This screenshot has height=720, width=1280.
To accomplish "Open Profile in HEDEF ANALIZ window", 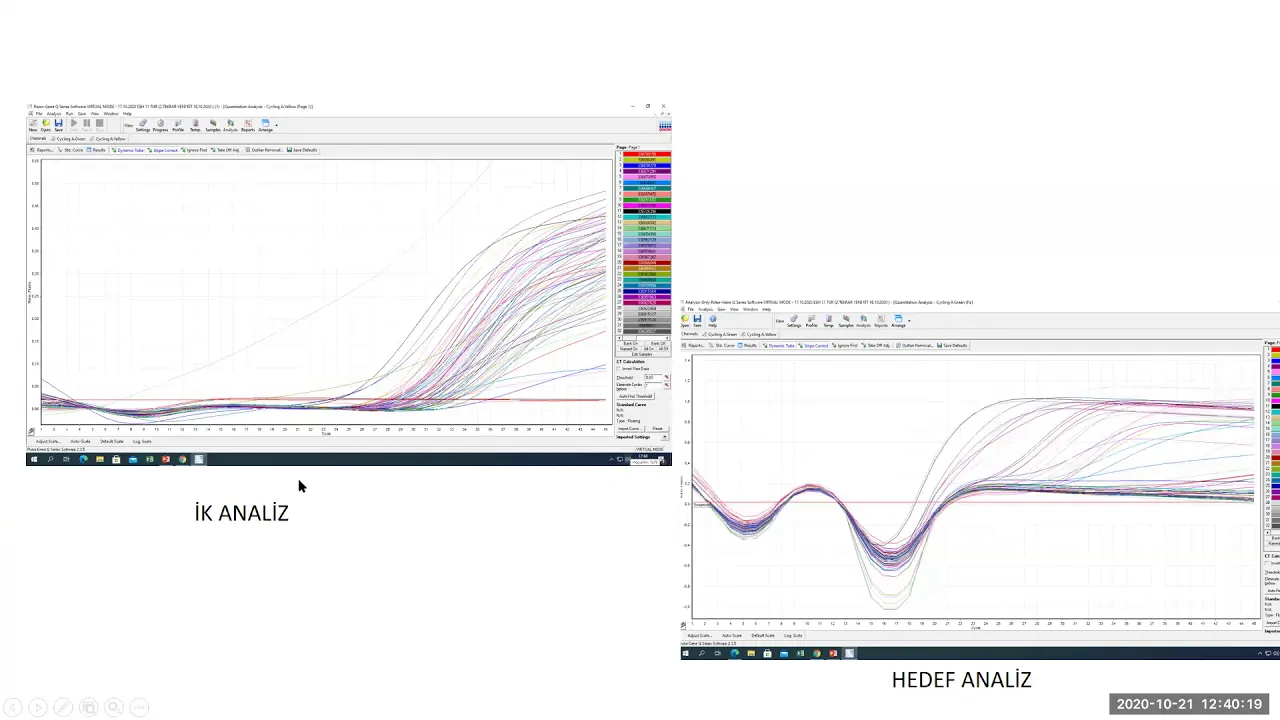I will [x=811, y=322].
